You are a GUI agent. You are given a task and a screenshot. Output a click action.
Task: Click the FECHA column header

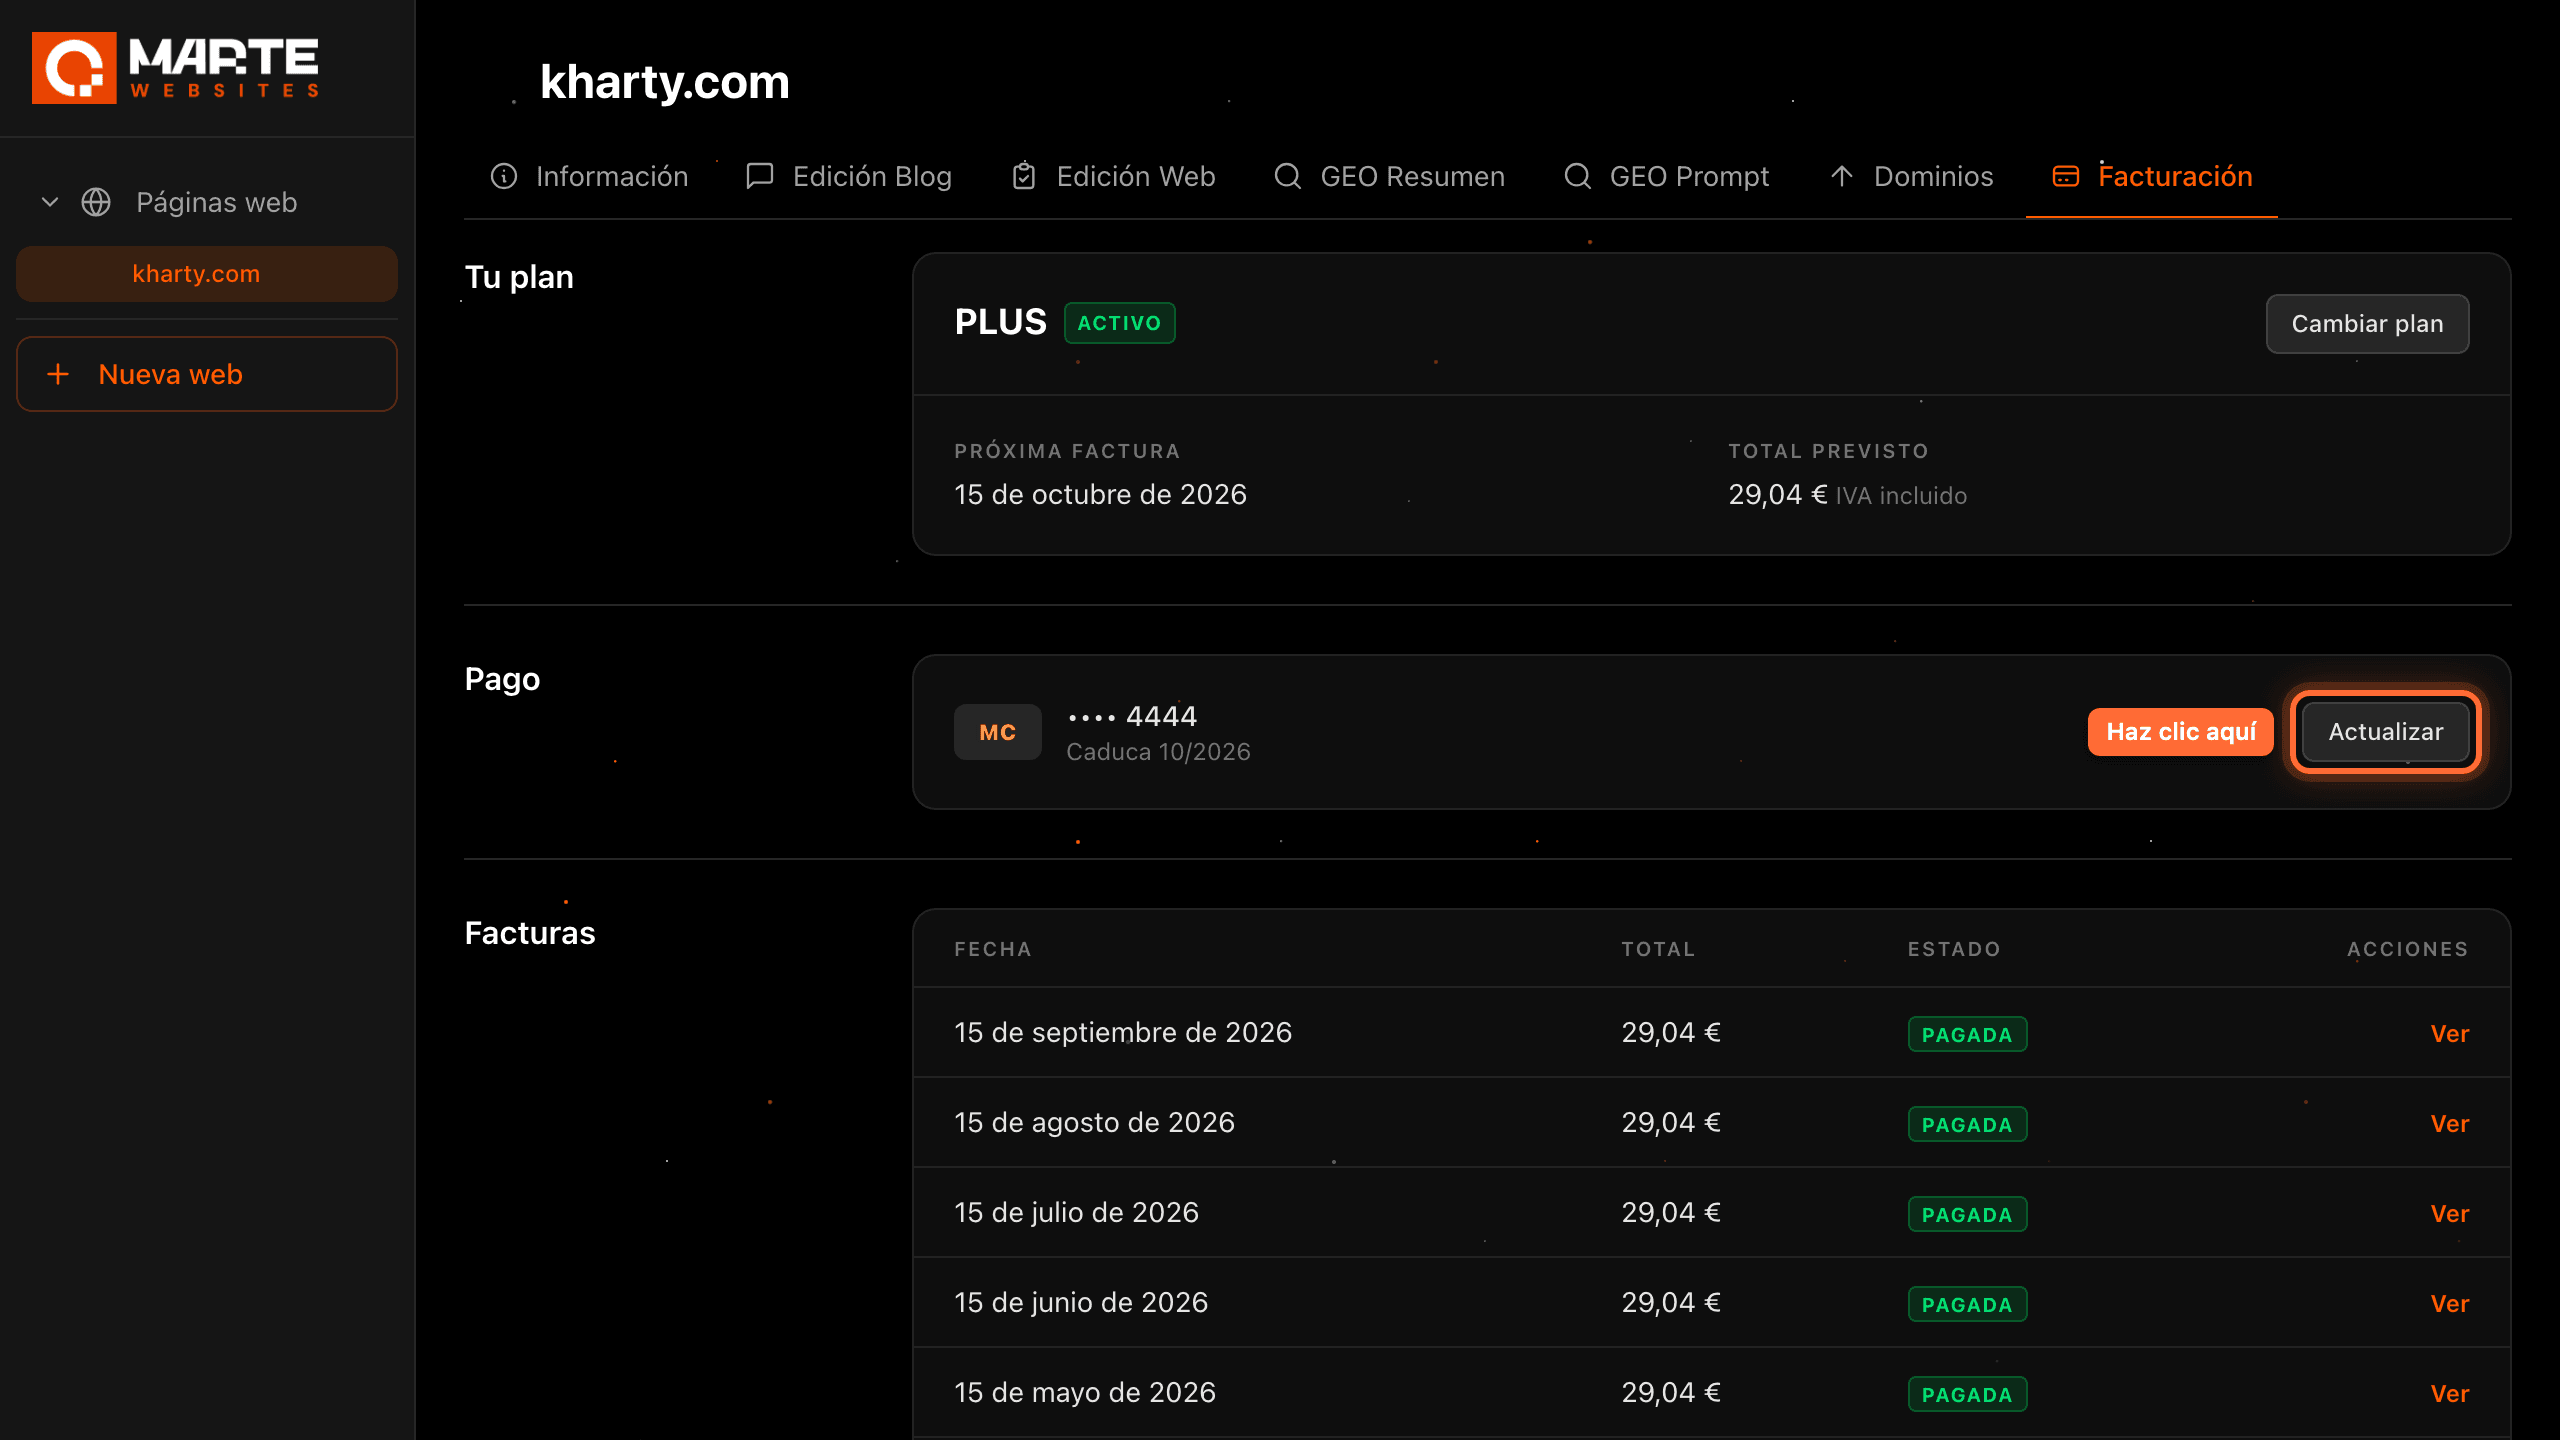992,949
